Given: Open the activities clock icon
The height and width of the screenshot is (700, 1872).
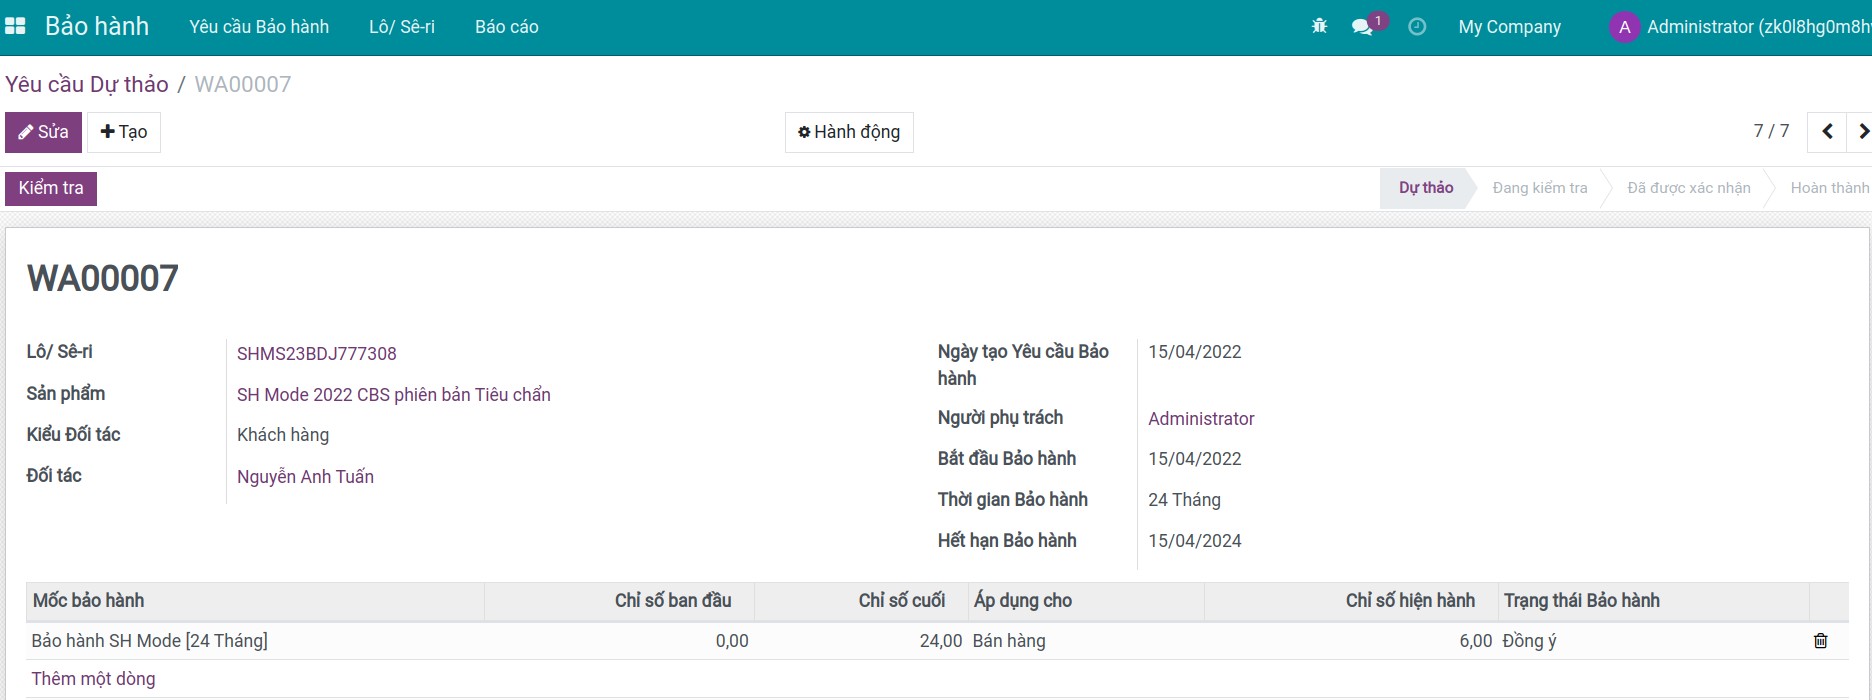Looking at the screenshot, I should point(1417,27).
